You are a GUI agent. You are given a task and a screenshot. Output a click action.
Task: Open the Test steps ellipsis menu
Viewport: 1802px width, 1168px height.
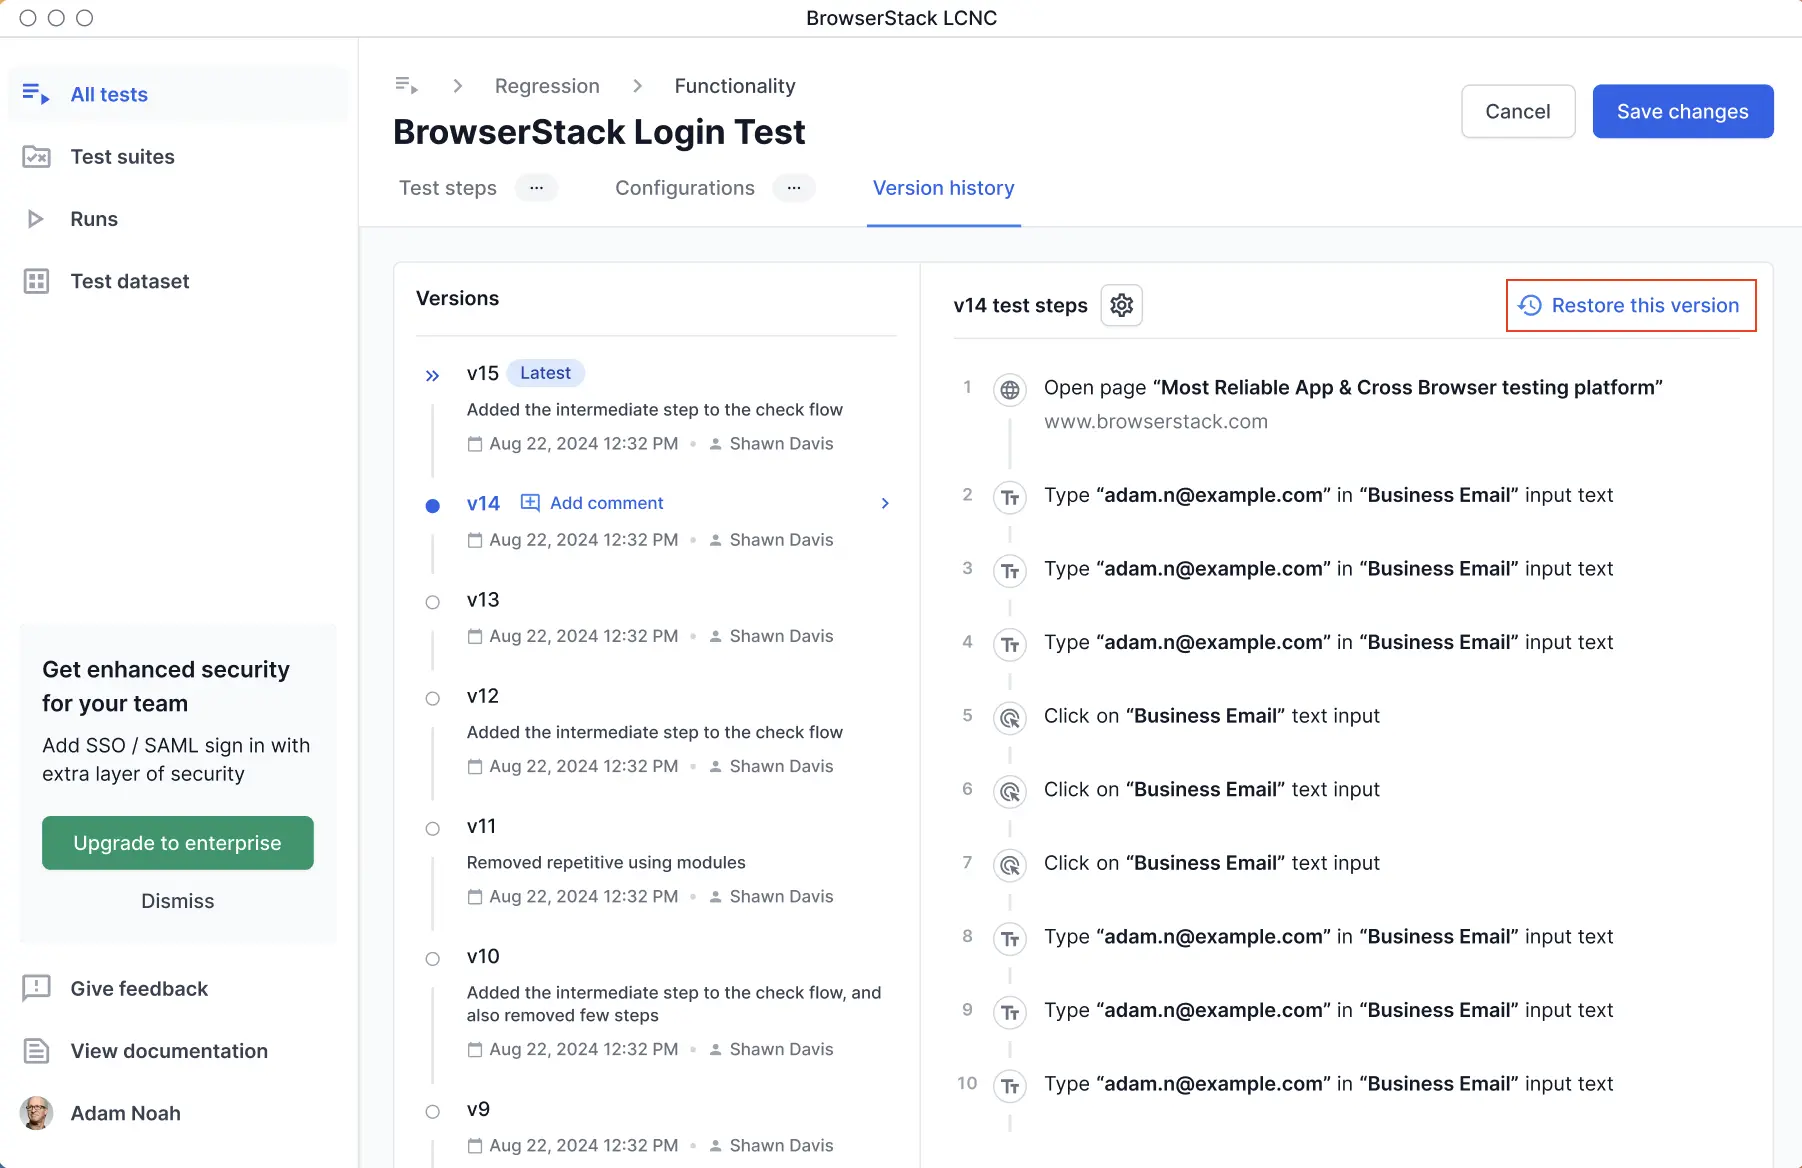(x=536, y=188)
